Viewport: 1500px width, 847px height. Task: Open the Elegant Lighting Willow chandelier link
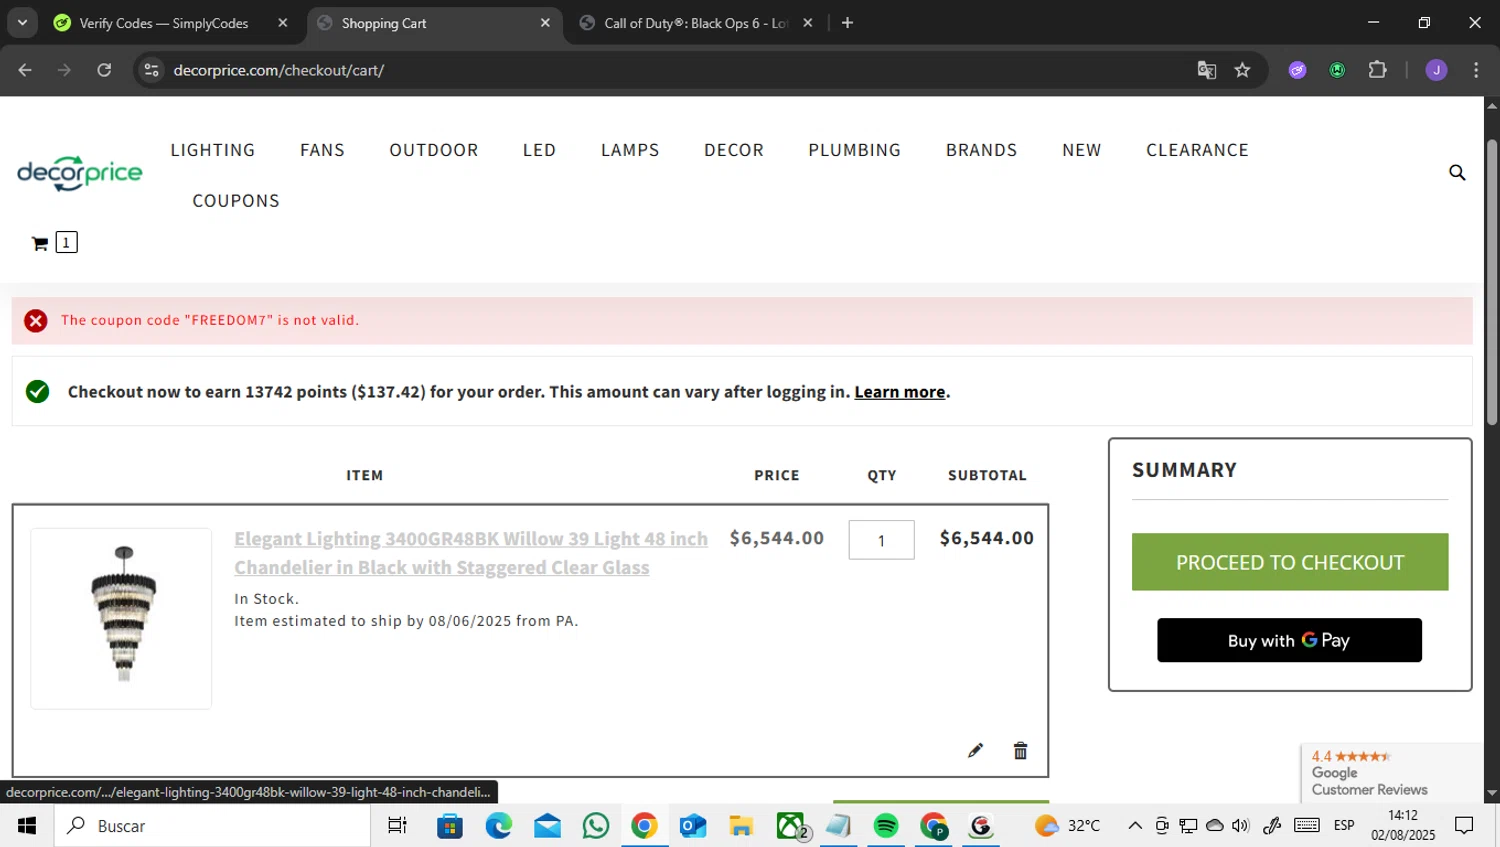pyautogui.click(x=471, y=553)
